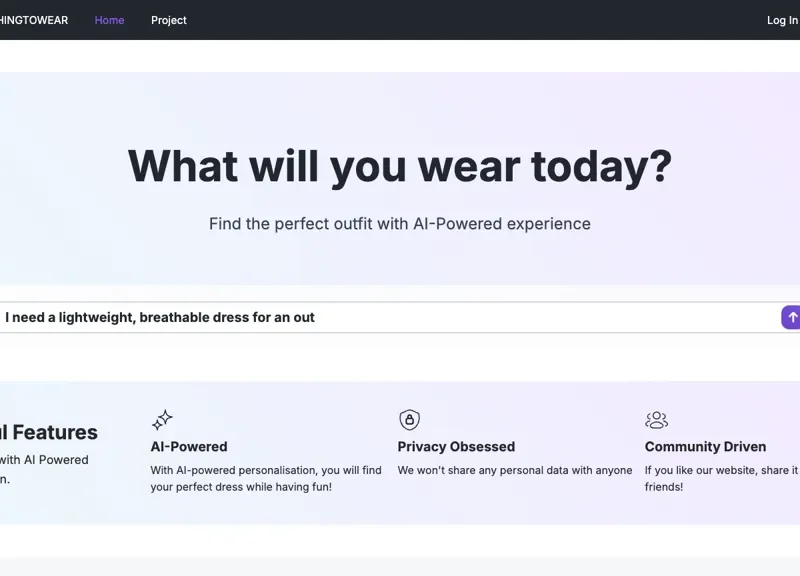Click the shield lock privacy icon

click(x=409, y=420)
